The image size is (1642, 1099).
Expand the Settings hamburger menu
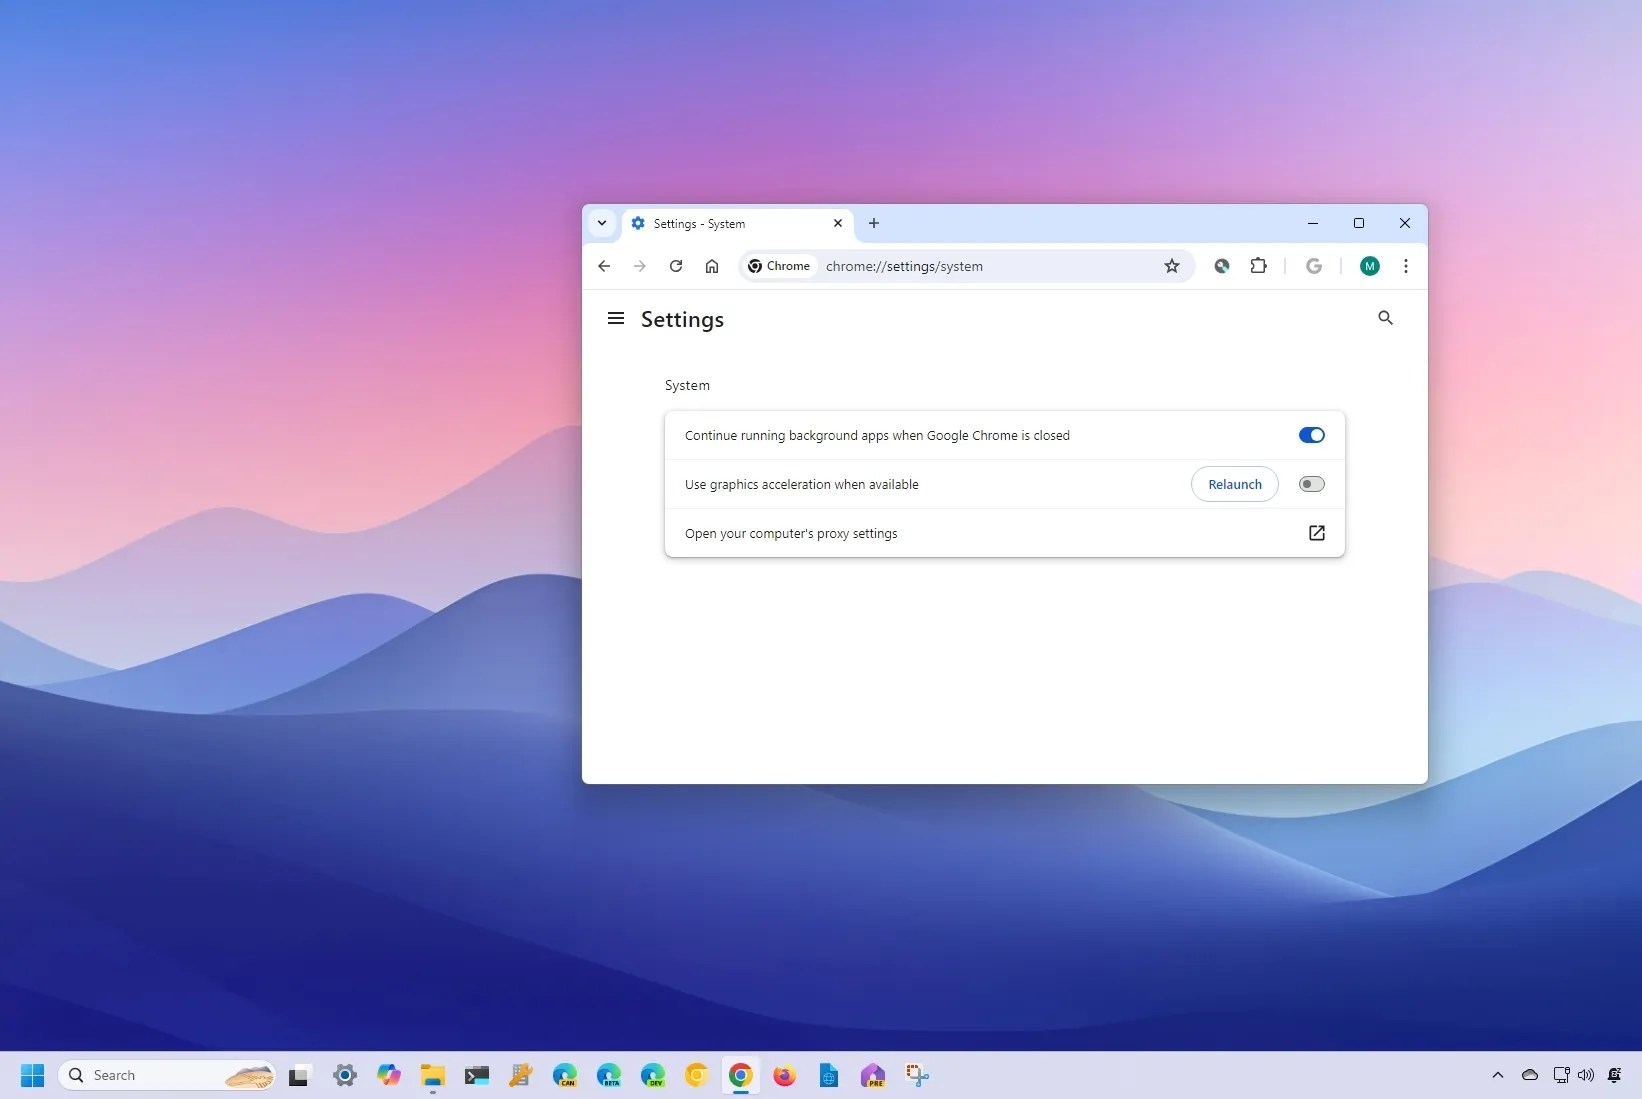(615, 318)
